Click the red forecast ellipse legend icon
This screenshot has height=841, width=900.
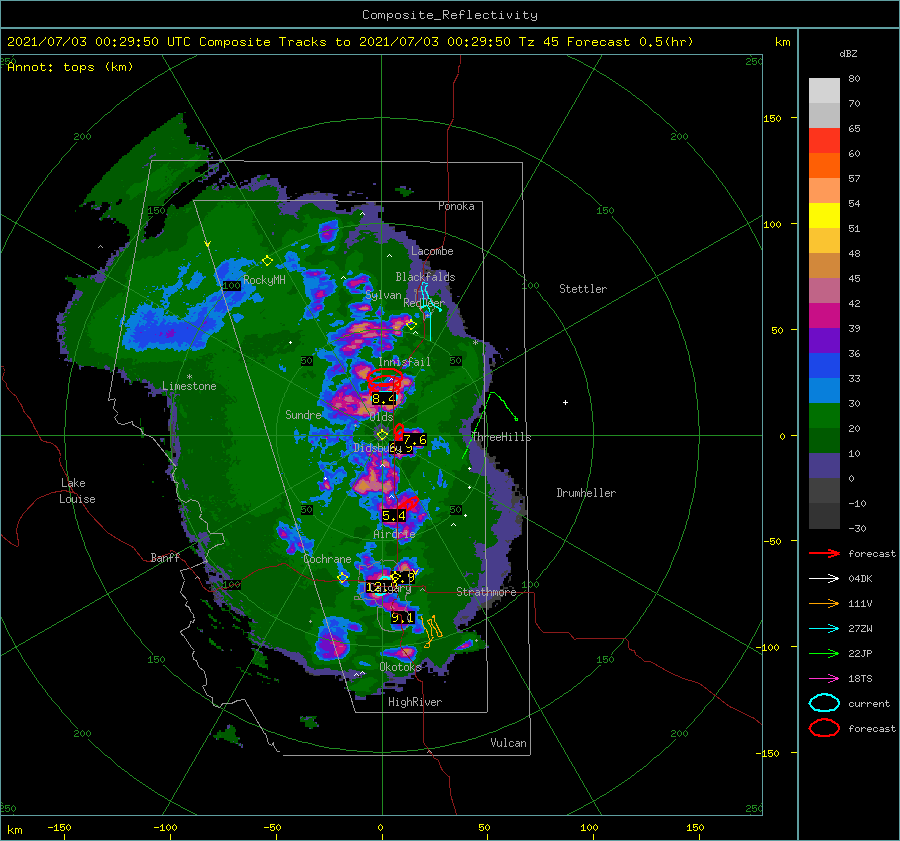[824, 728]
